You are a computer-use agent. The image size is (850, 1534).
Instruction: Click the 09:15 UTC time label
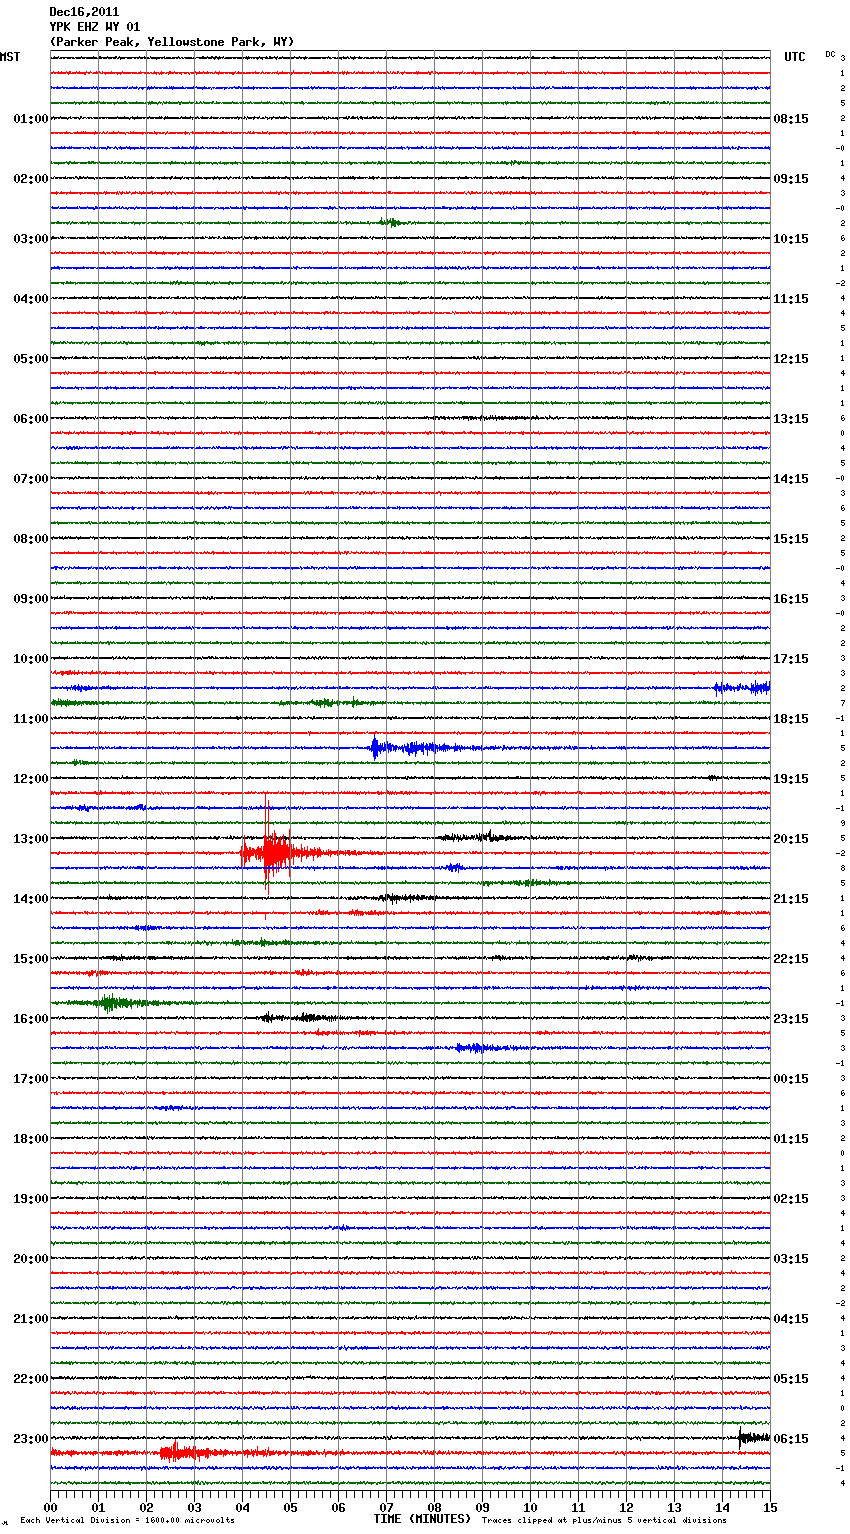click(791, 179)
